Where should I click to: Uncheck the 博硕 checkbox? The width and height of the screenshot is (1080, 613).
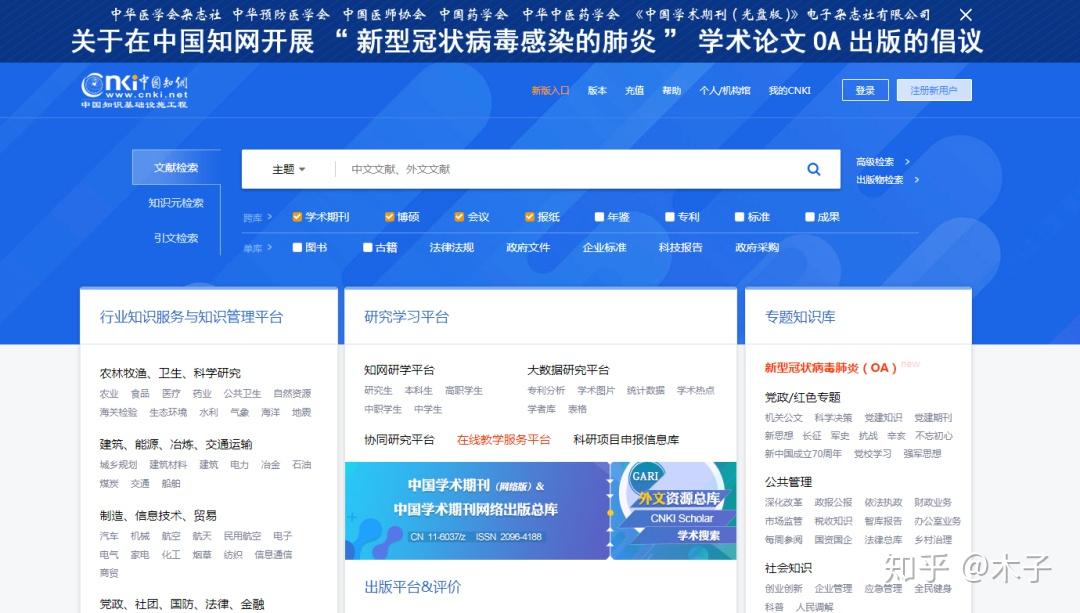point(389,217)
